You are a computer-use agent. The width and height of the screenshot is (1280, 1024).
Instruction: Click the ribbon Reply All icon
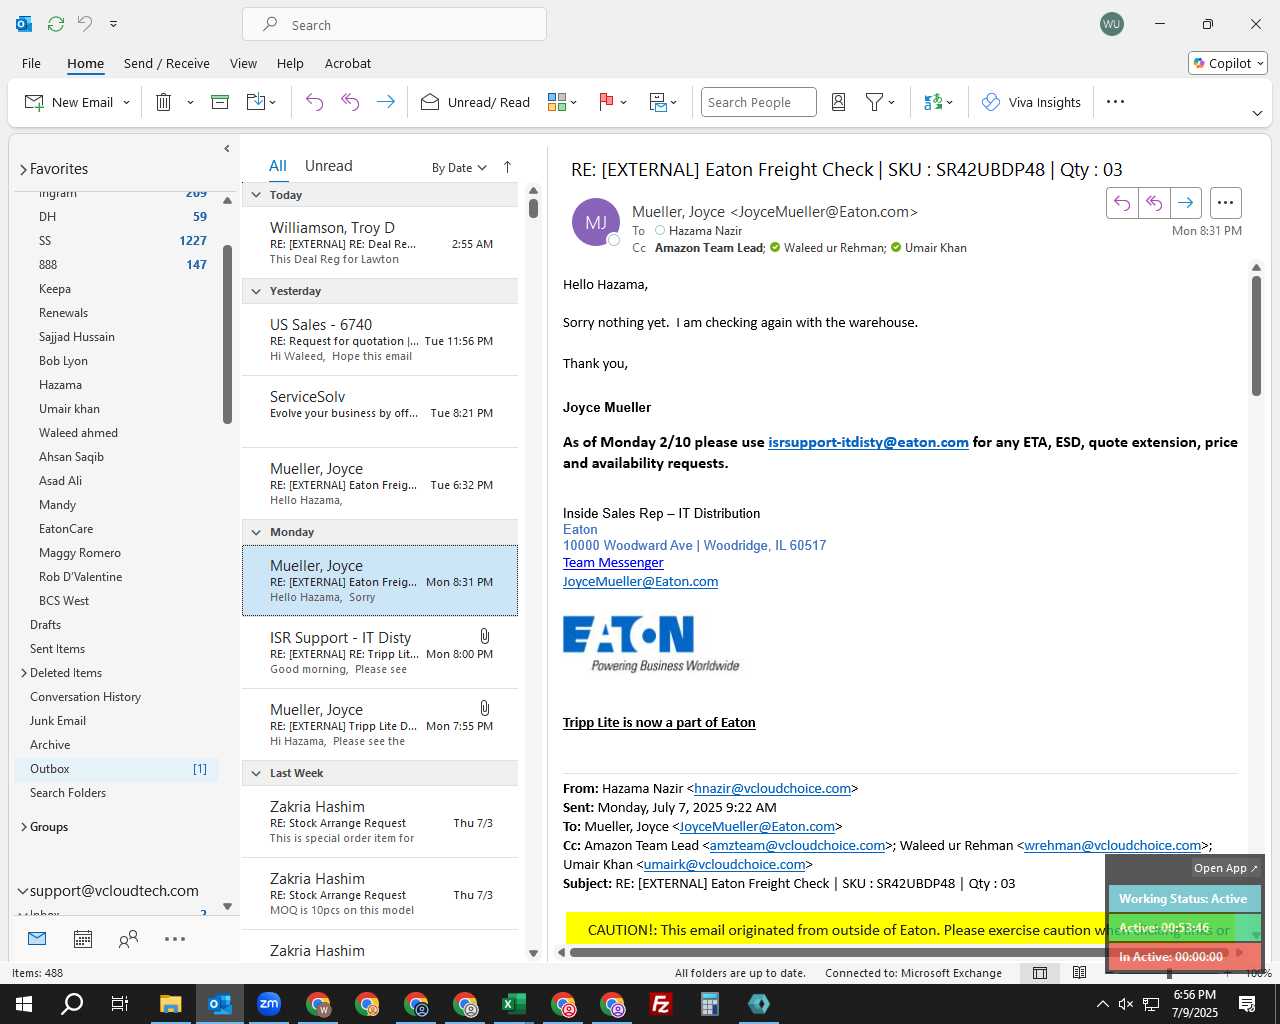(x=350, y=102)
